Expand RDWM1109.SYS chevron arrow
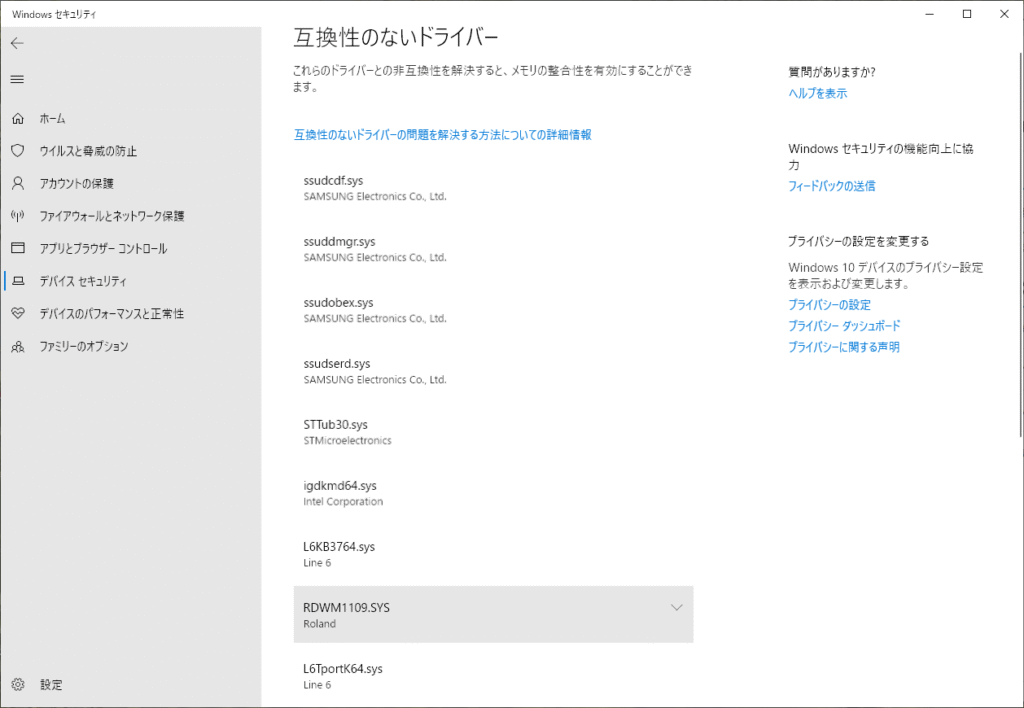Image resolution: width=1024 pixels, height=708 pixels. [x=676, y=607]
